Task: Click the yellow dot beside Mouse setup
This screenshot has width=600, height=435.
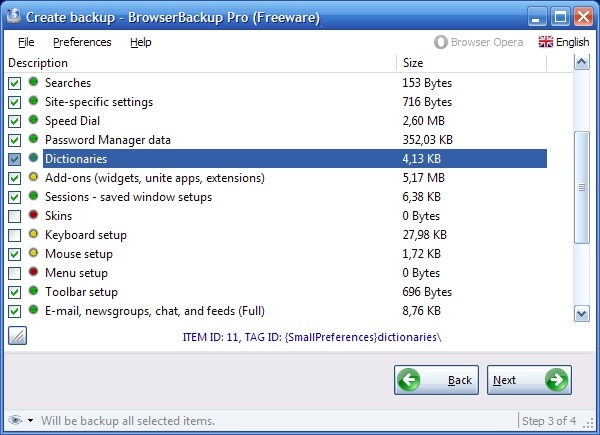Action: [x=34, y=253]
